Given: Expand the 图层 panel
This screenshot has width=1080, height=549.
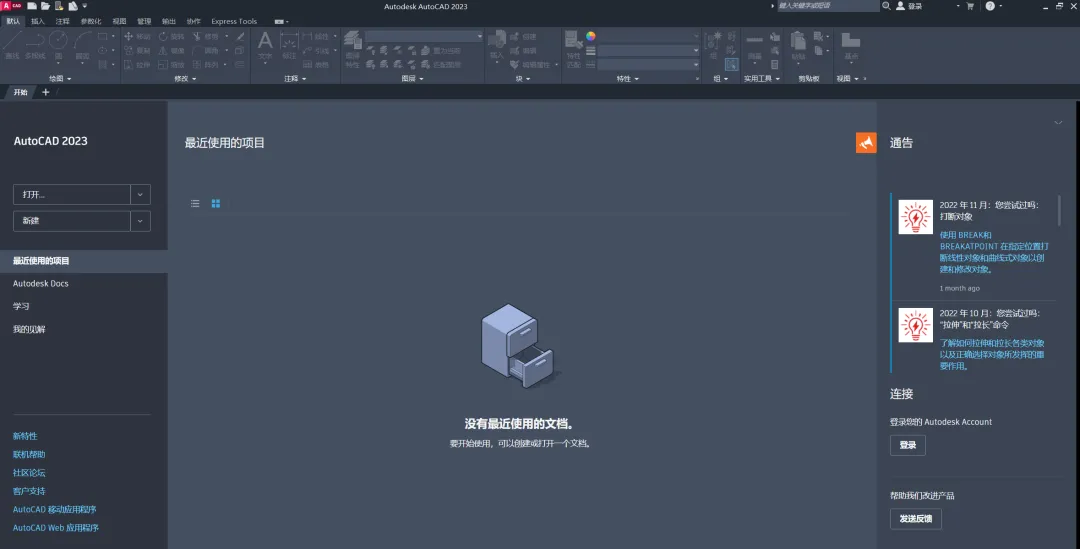Looking at the screenshot, I should tap(413, 79).
